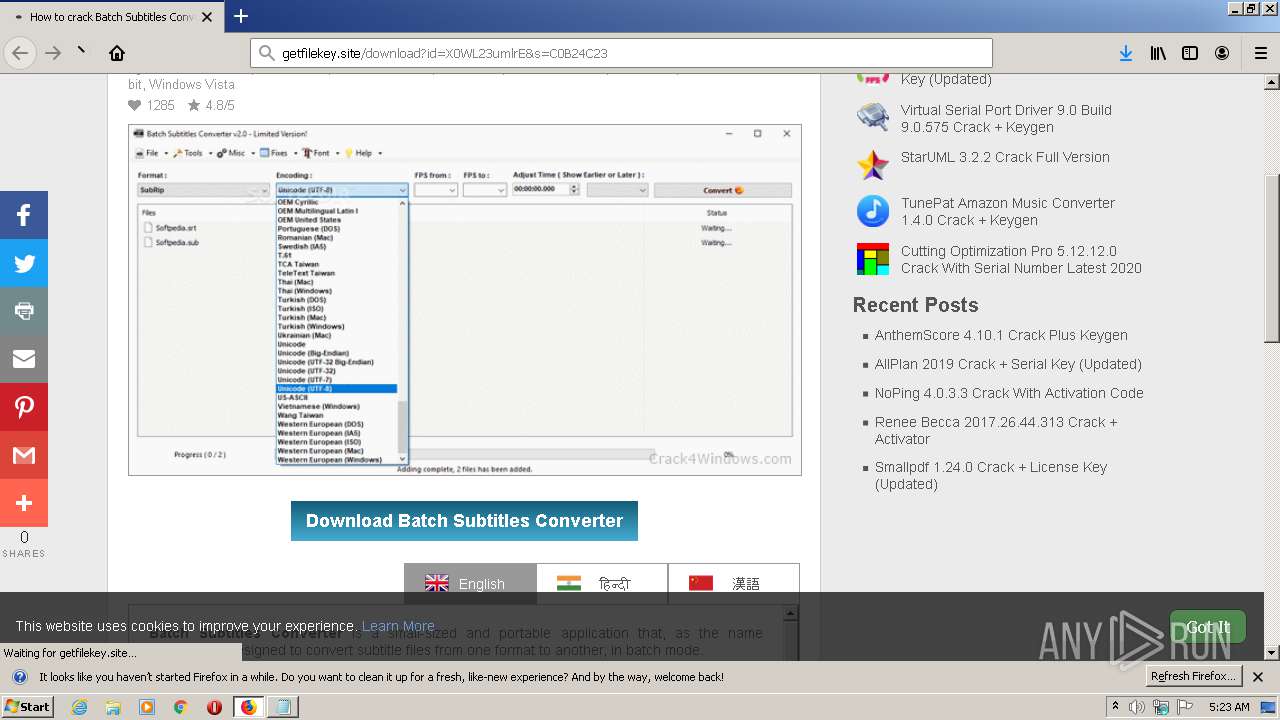The image size is (1280, 720).
Task: Click the print share button
Action: pos(24,311)
